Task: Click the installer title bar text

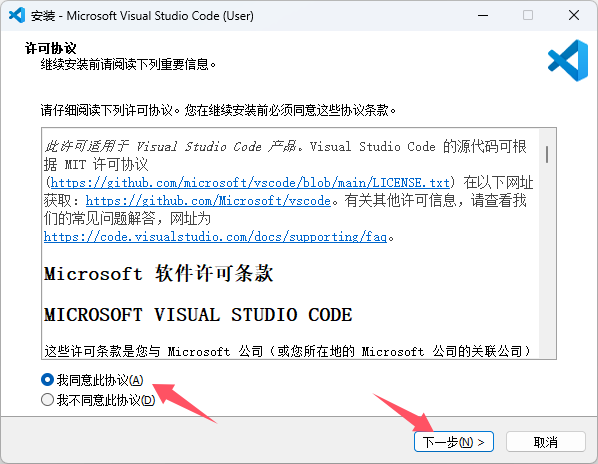Action: (x=142, y=16)
